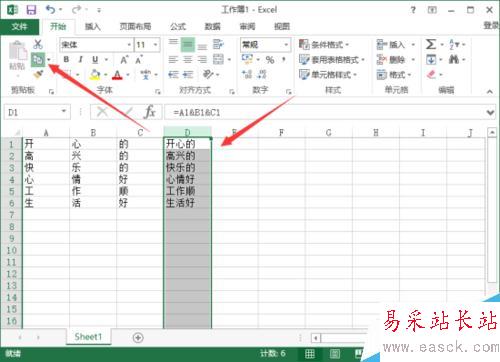This screenshot has height=362, width=500.
Task: Add a new sheet with plus button
Action: tap(138, 338)
